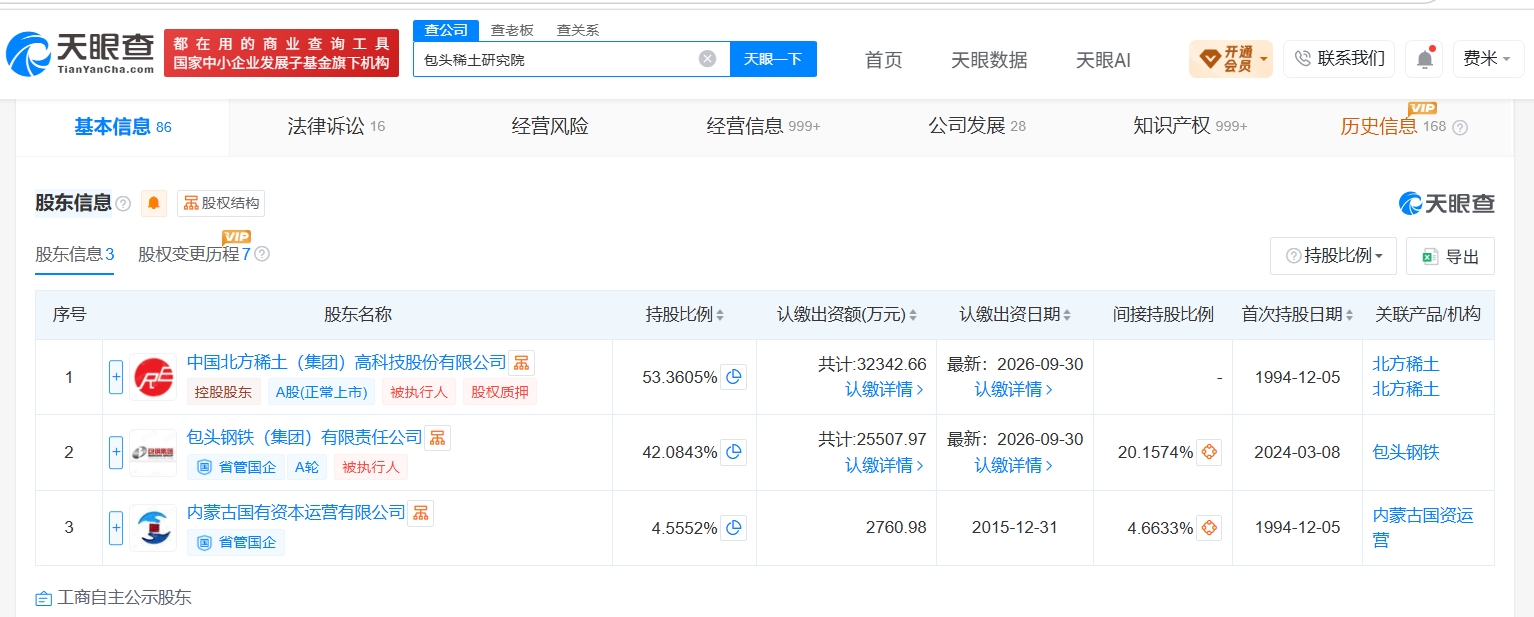Switch to 经营信息 tab
Screen dimensions: 1534x617
763,127
